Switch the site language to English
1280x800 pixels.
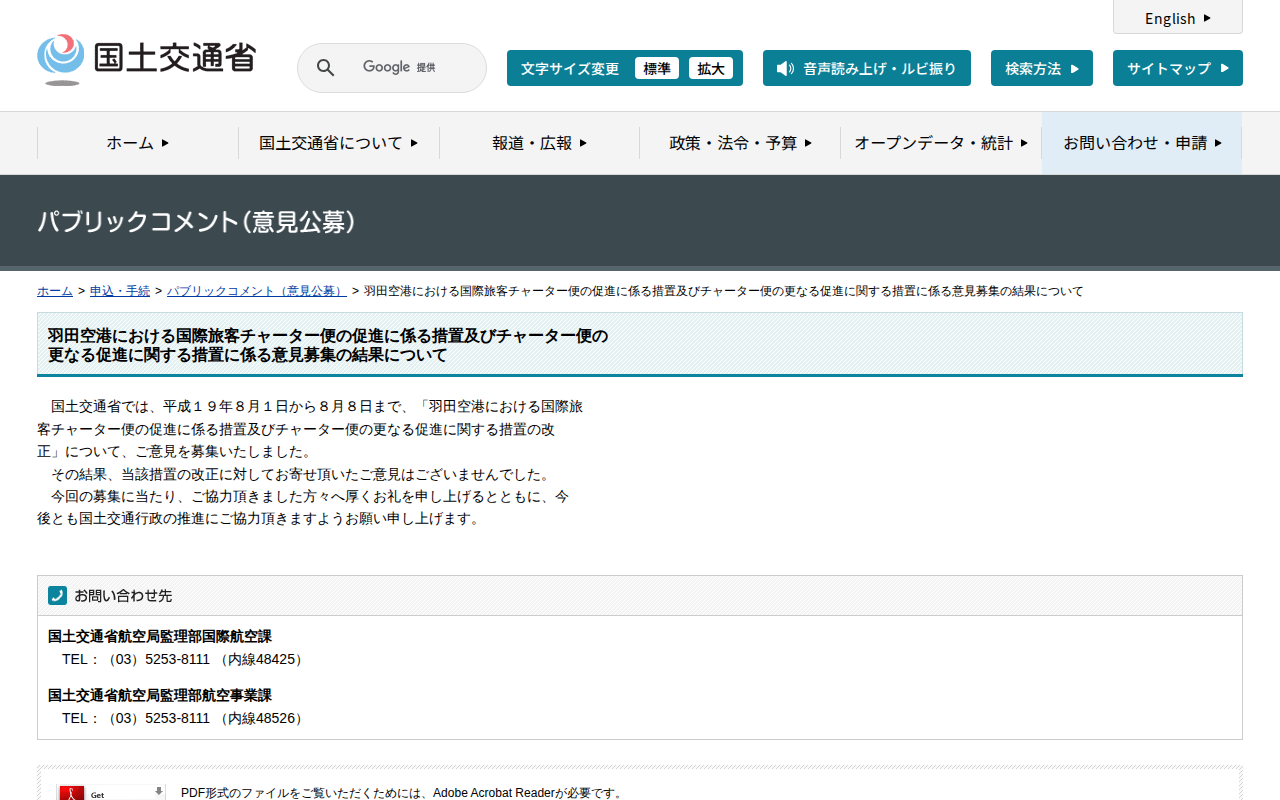1178,18
